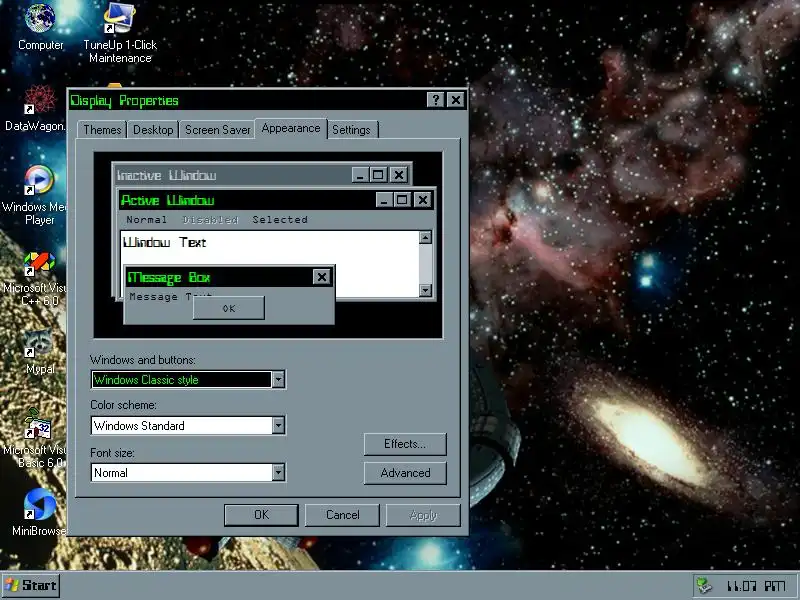The width and height of the screenshot is (800, 600).
Task: Click Inactive Window preview close icon
Action: point(399,175)
